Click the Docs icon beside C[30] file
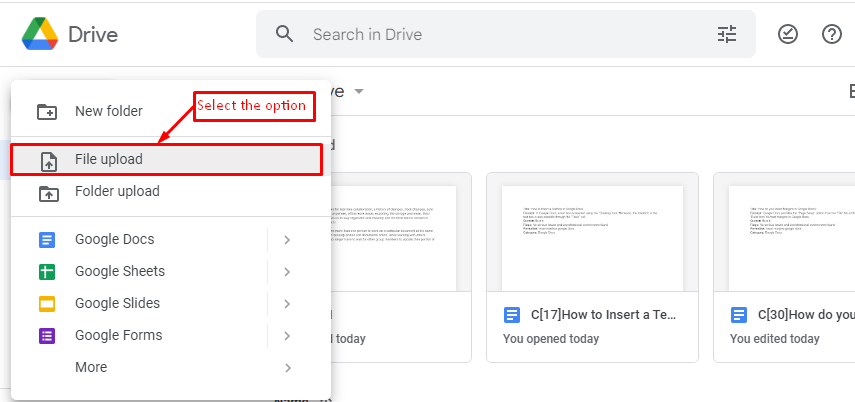 pos(738,315)
